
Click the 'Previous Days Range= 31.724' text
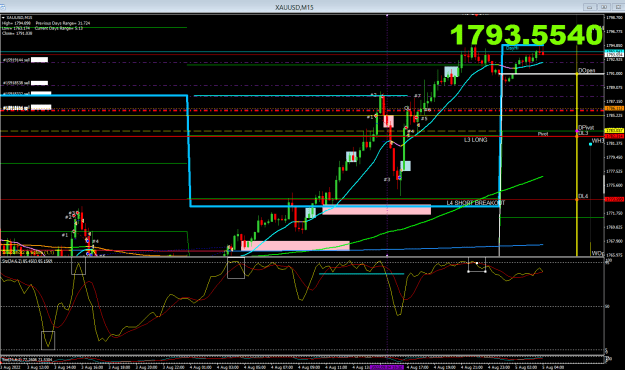pyautogui.click(x=63, y=23)
